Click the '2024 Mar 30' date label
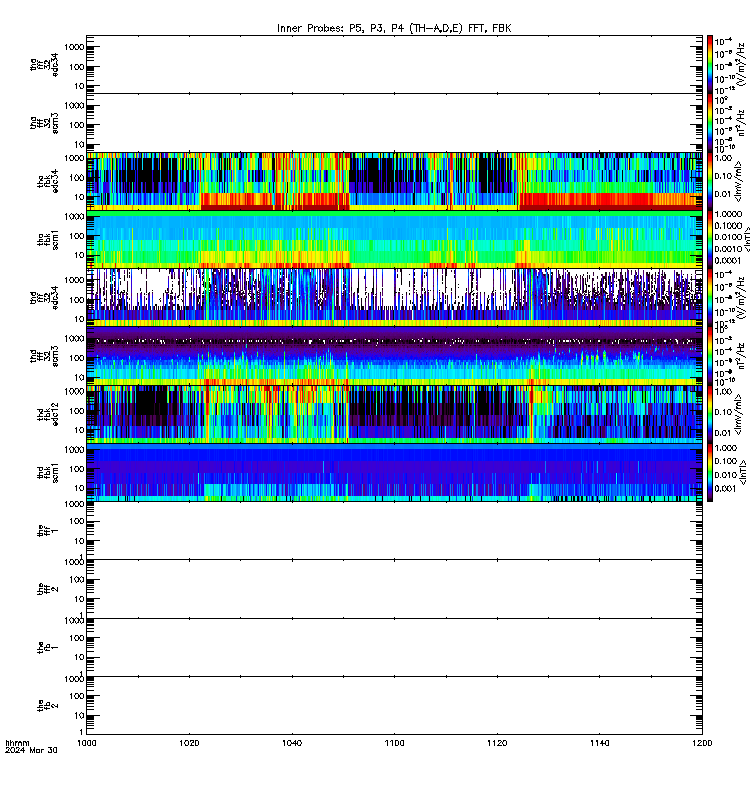 (31, 750)
